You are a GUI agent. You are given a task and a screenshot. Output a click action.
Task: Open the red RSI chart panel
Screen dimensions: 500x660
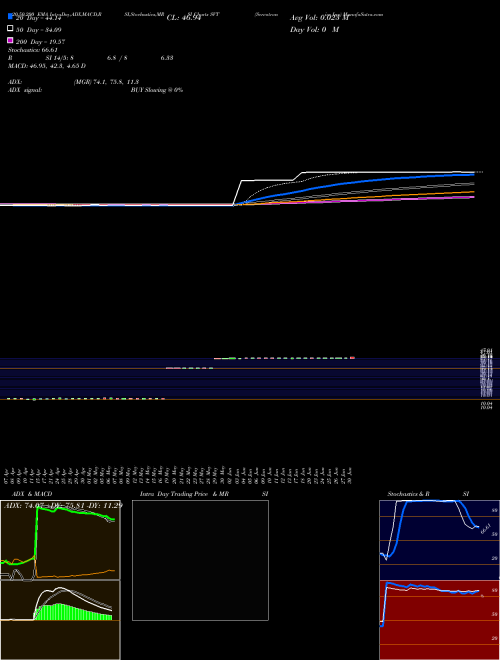(x=439, y=620)
